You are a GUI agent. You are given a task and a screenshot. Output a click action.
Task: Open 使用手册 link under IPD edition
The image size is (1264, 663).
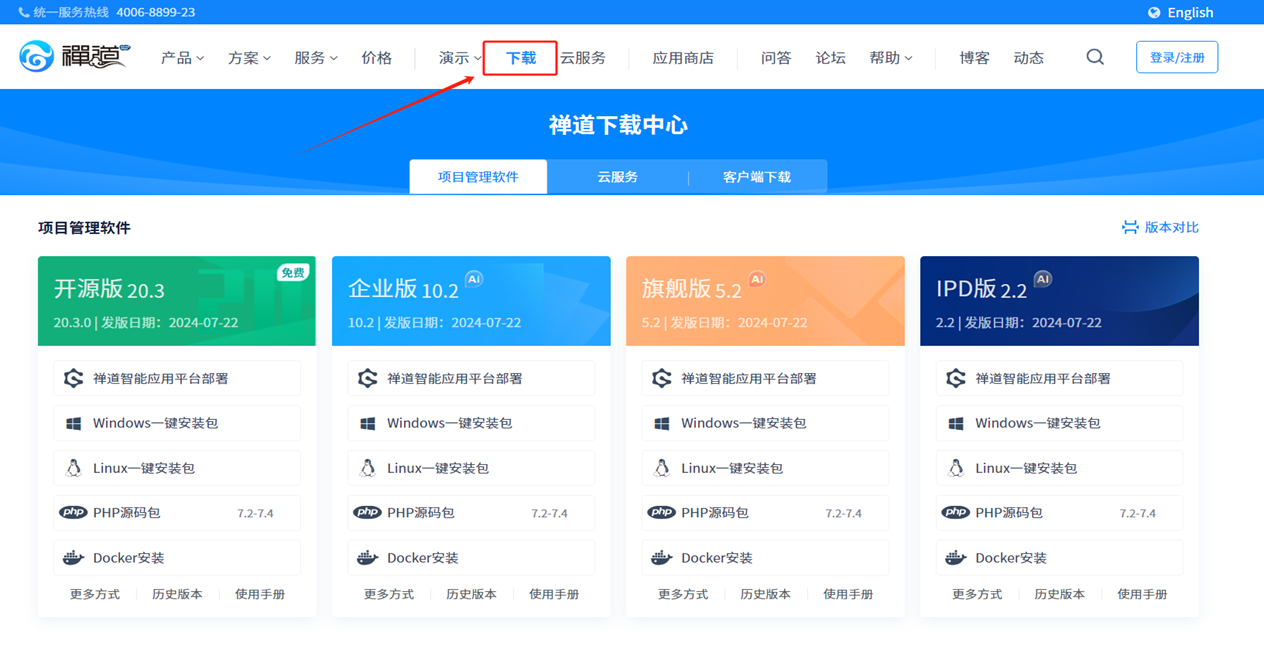(x=1141, y=594)
